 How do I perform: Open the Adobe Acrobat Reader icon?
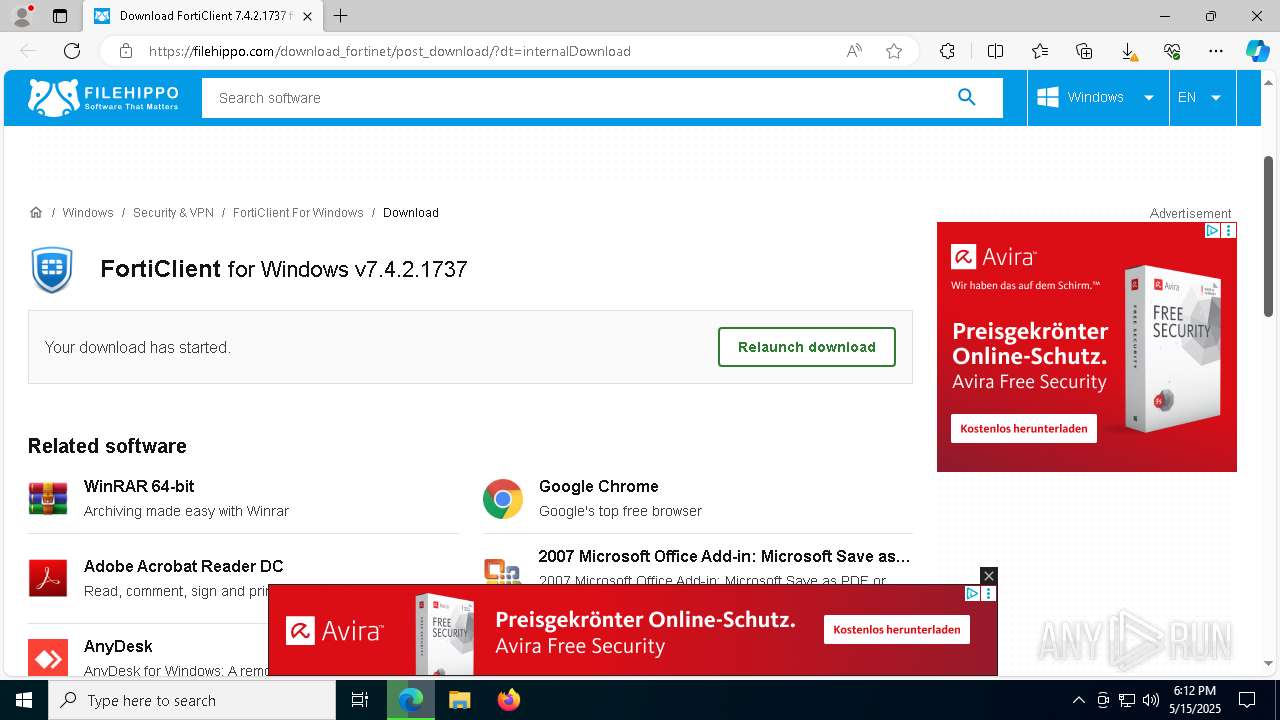point(48,578)
